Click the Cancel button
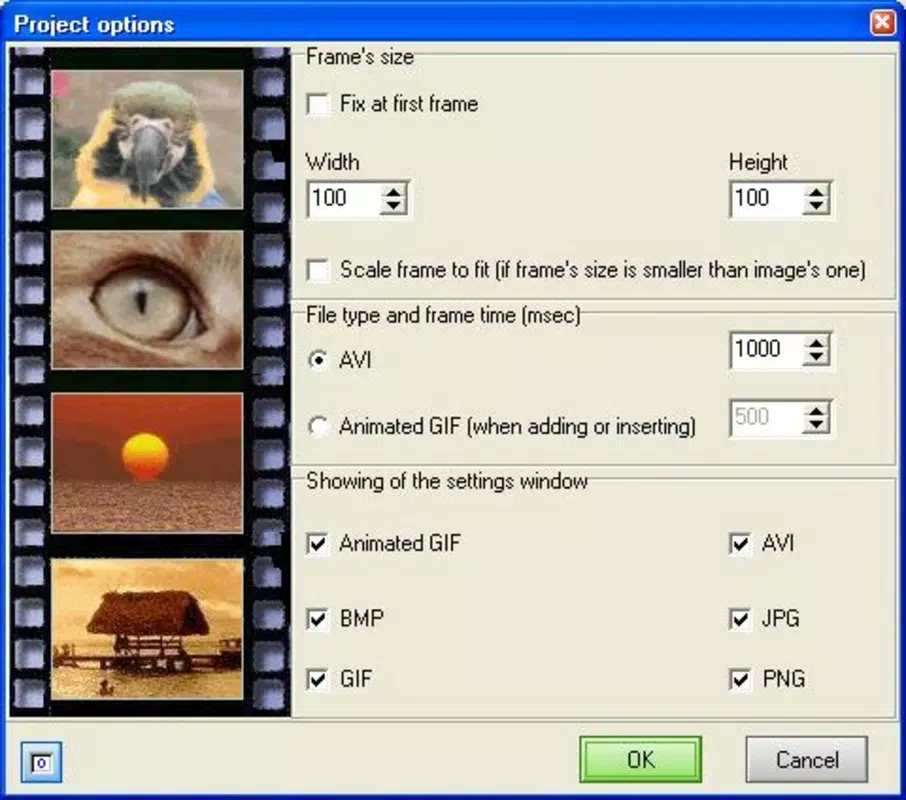 [807, 760]
